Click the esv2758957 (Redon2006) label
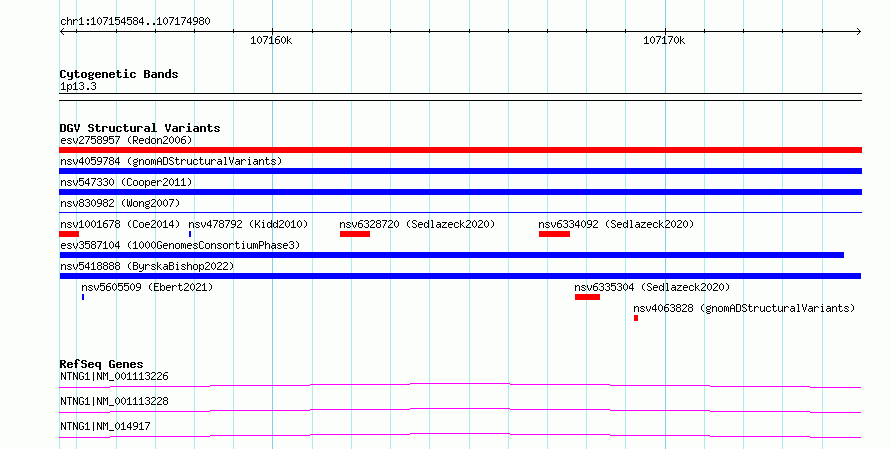 coord(126,140)
